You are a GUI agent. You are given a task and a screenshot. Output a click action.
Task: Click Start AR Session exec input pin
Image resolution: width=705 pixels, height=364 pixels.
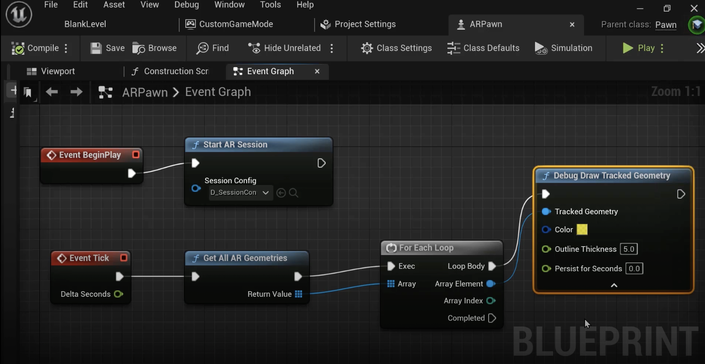(196, 163)
